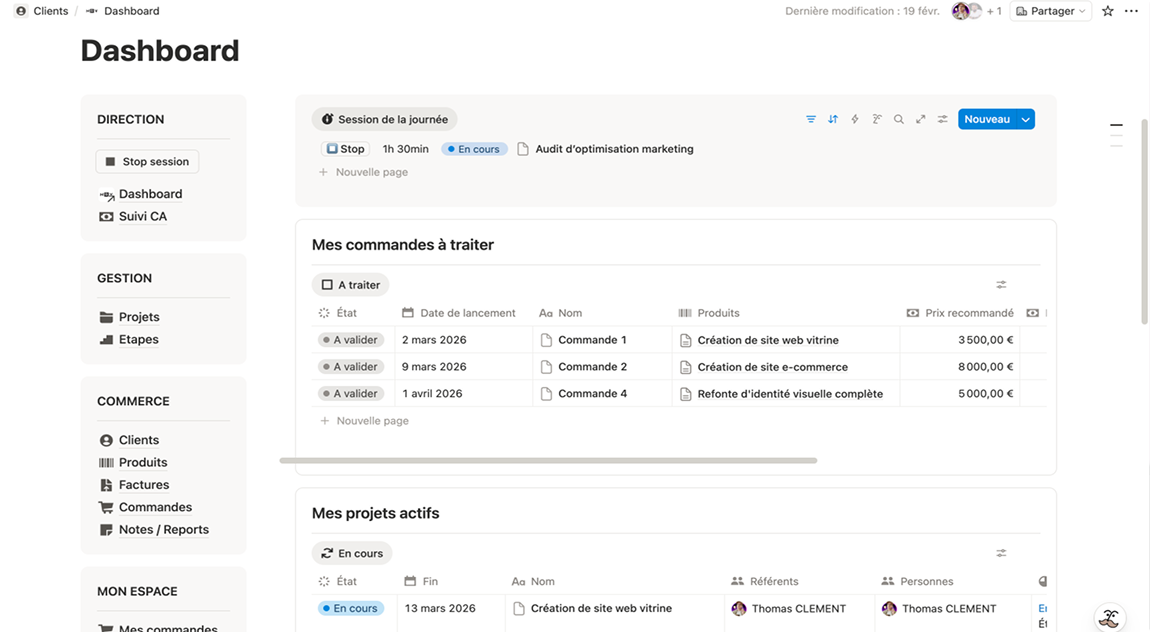
Task: Open the Commandes link
Action: click(145, 507)
